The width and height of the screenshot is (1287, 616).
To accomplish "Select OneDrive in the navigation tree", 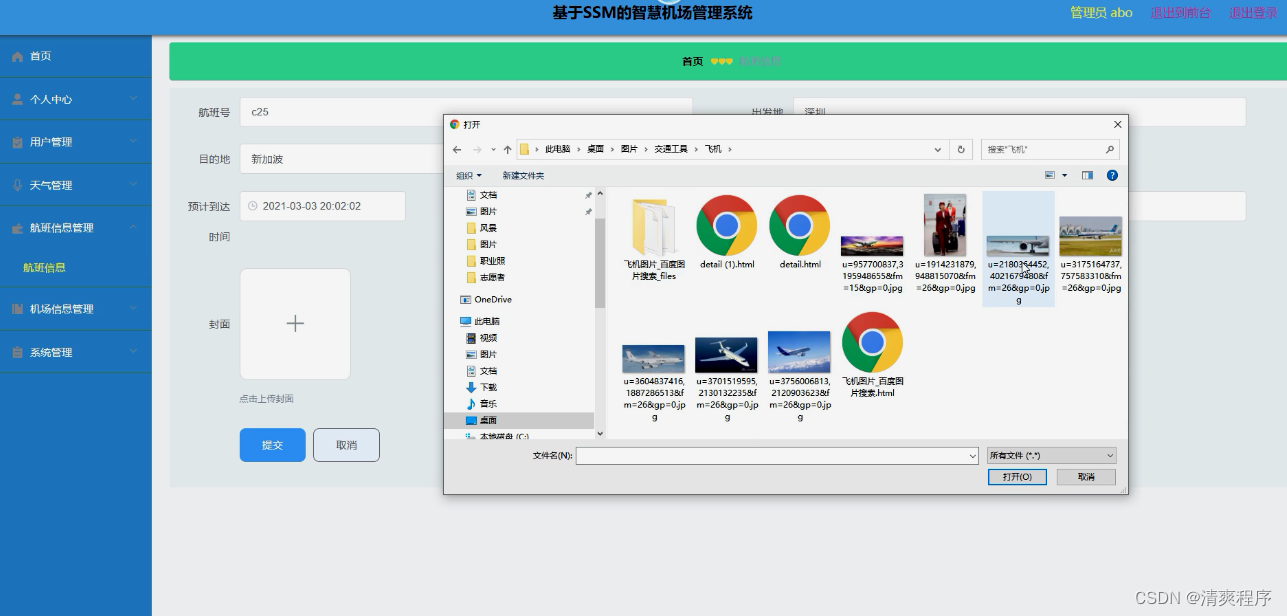I will pos(486,300).
